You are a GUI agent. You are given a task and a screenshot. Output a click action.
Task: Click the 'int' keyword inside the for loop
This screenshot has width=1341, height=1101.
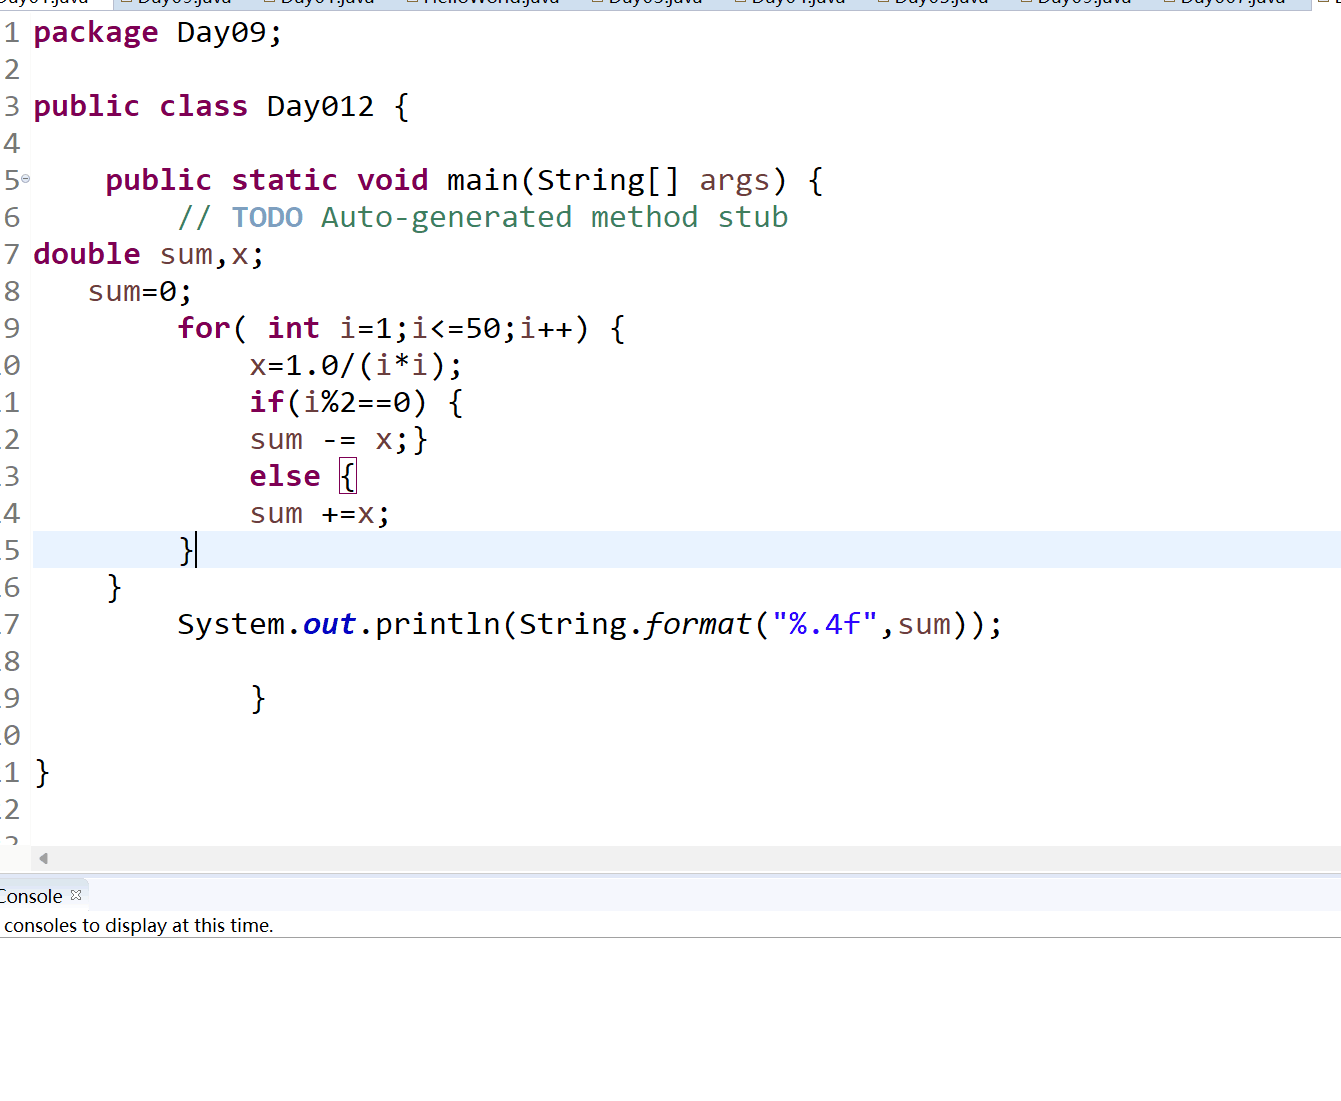pyautogui.click(x=293, y=329)
